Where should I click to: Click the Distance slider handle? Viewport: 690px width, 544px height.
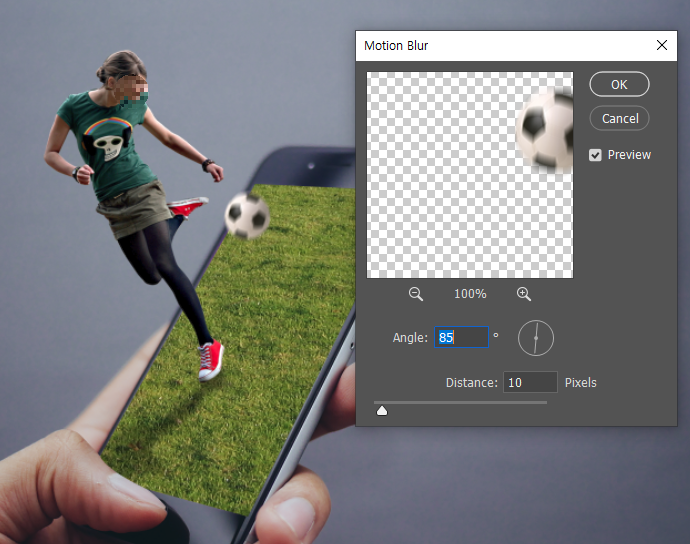pyautogui.click(x=382, y=411)
